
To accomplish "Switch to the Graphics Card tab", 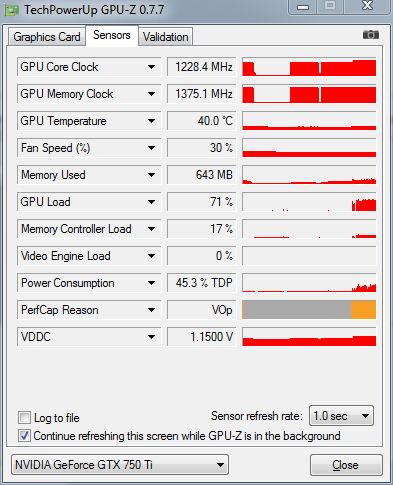I will pyautogui.click(x=47, y=37).
